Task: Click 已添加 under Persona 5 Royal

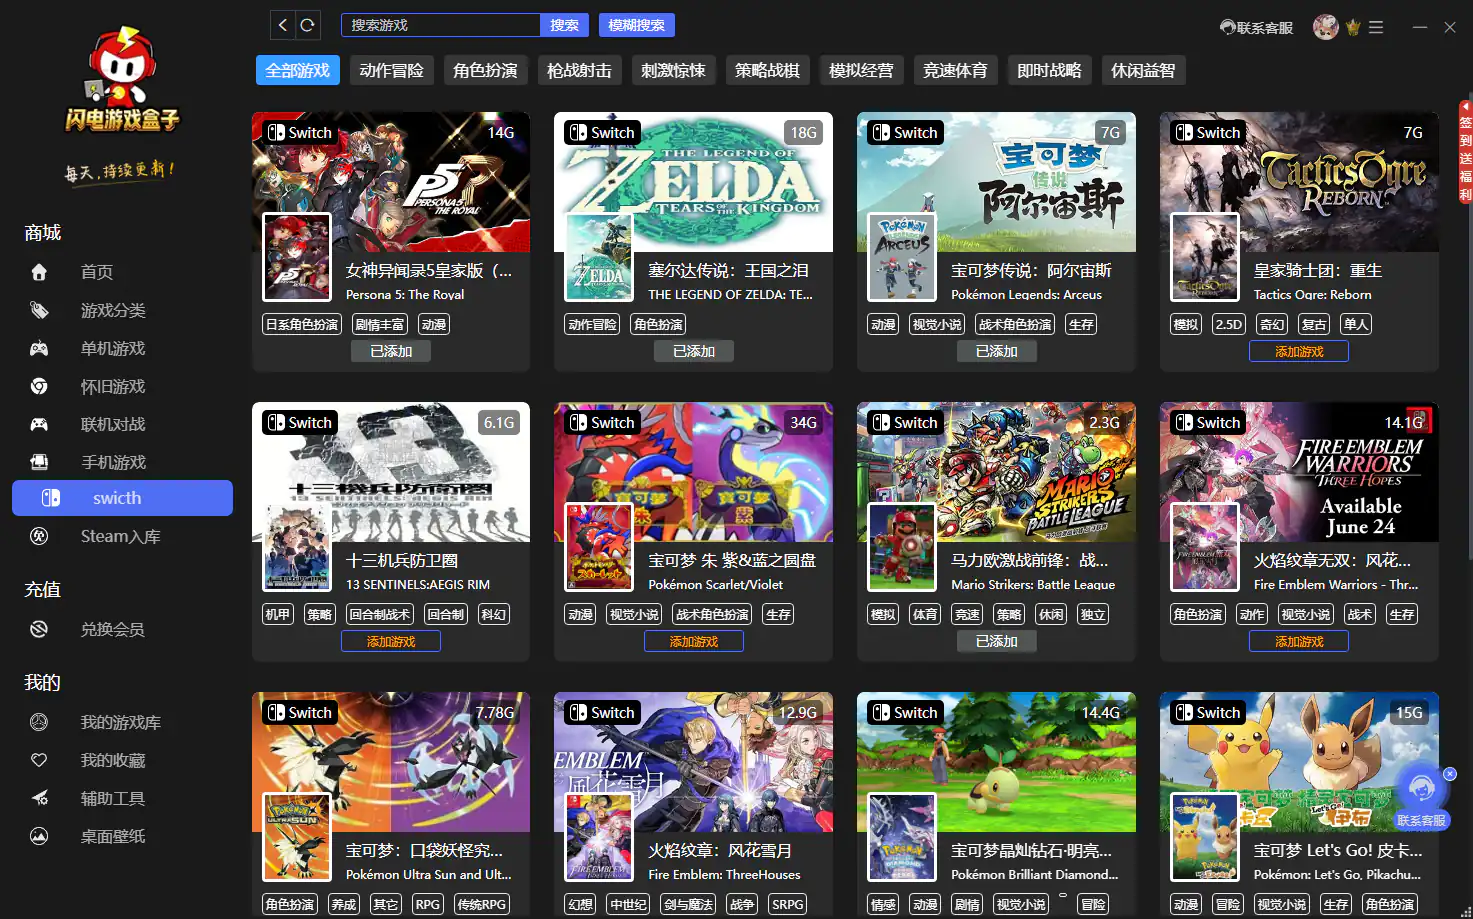Action: (391, 351)
